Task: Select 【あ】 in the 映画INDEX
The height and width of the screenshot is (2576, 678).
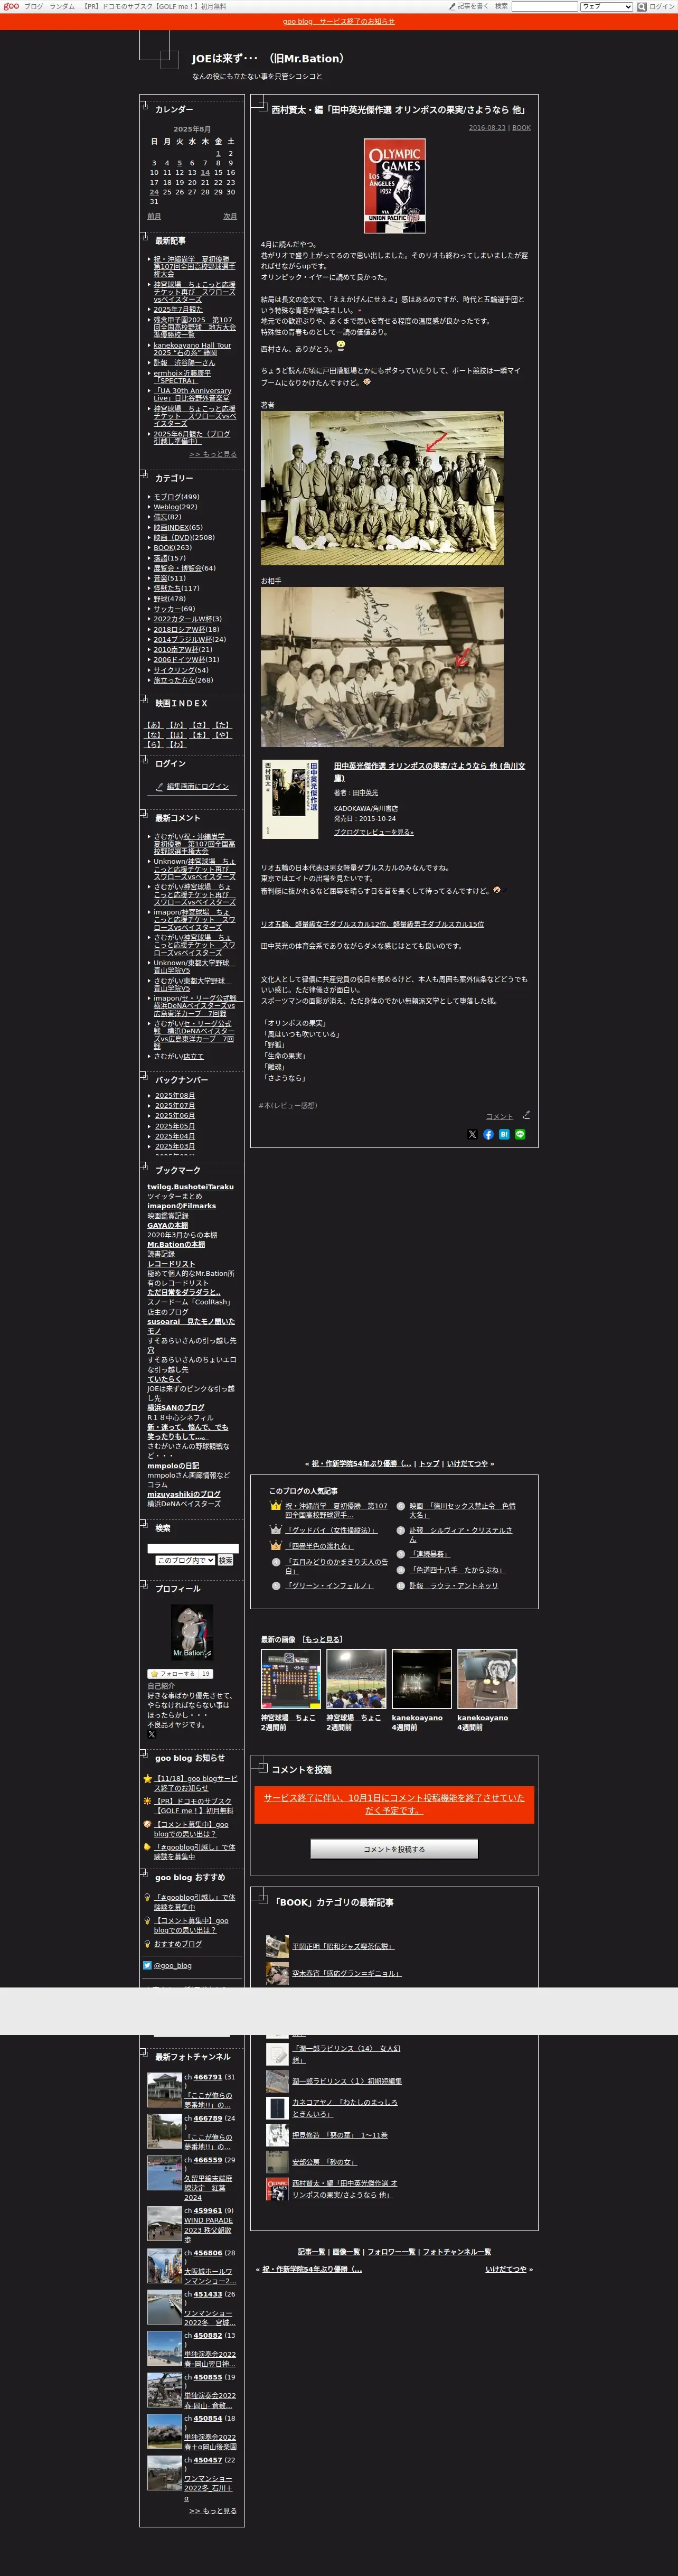Action: point(153,725)
